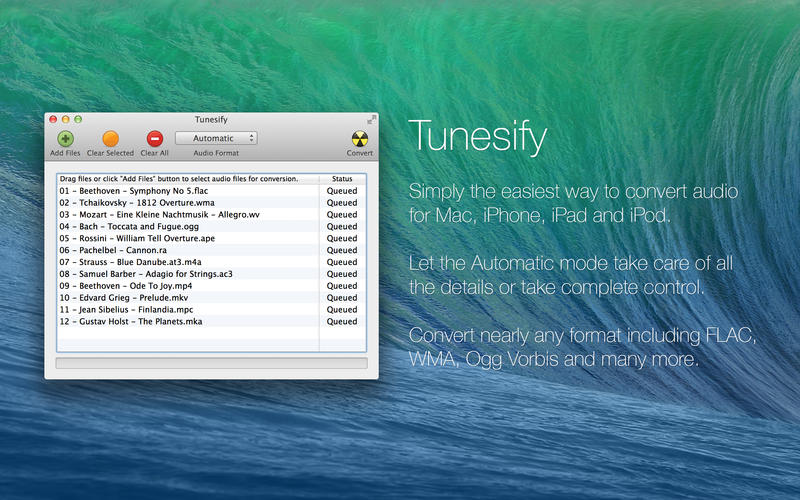Click the file list instruction column header
Viewport: 800px width, 500px height.
coord(188,179)
